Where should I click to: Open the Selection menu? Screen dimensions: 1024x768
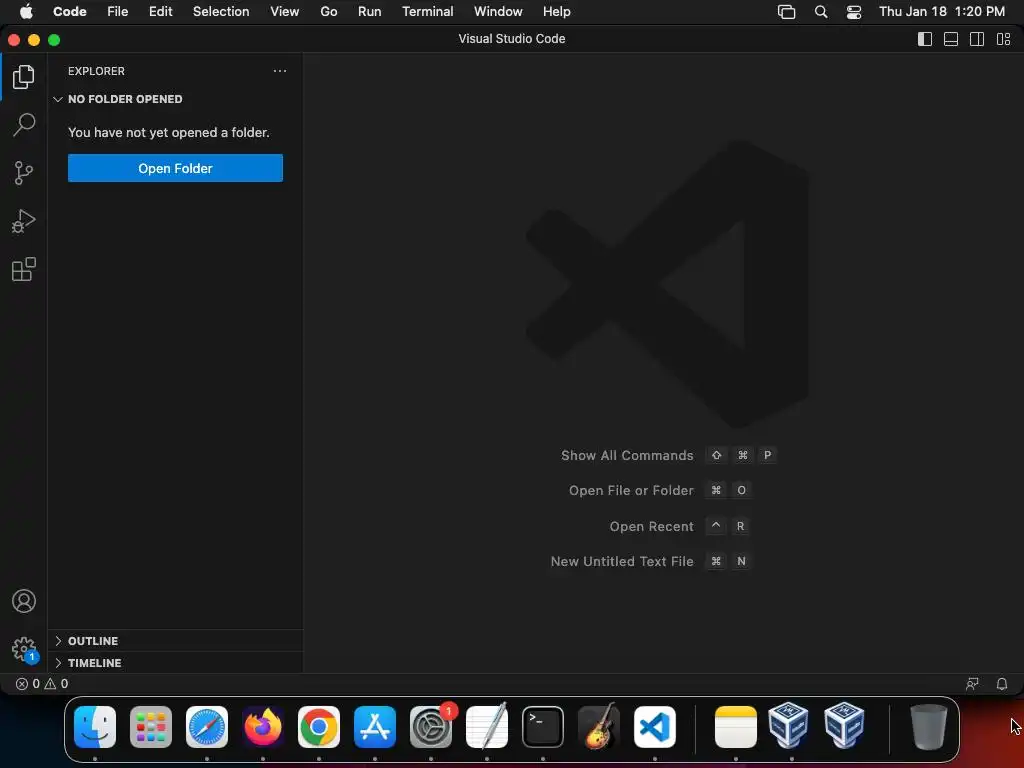pos(221,11)
